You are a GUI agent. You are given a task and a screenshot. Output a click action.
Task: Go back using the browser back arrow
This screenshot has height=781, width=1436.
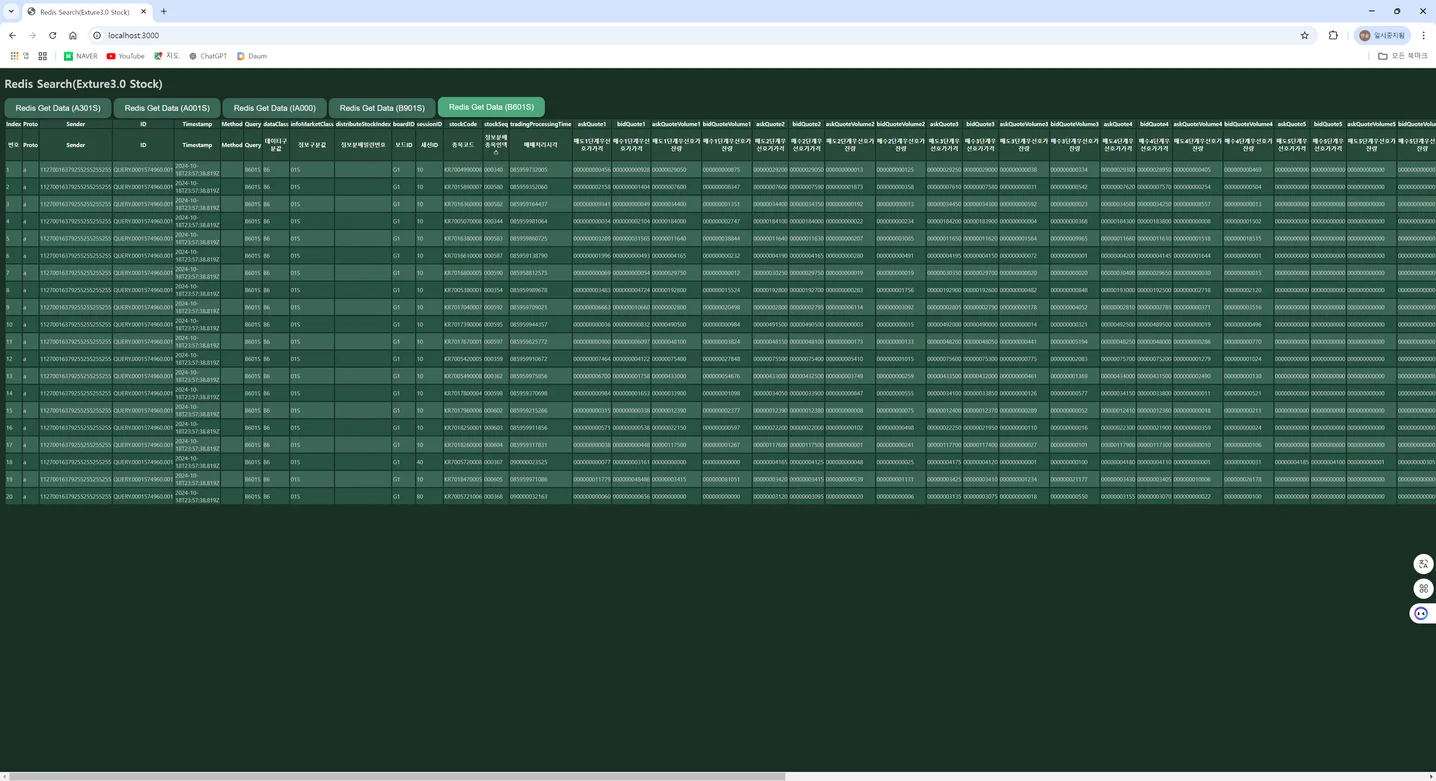coord(12,35)
